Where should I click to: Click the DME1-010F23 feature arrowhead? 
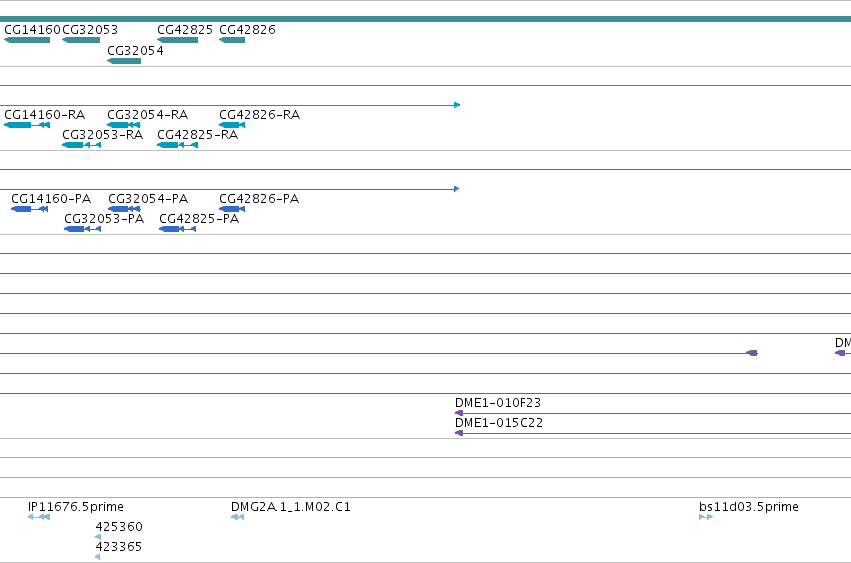point(459,413)
